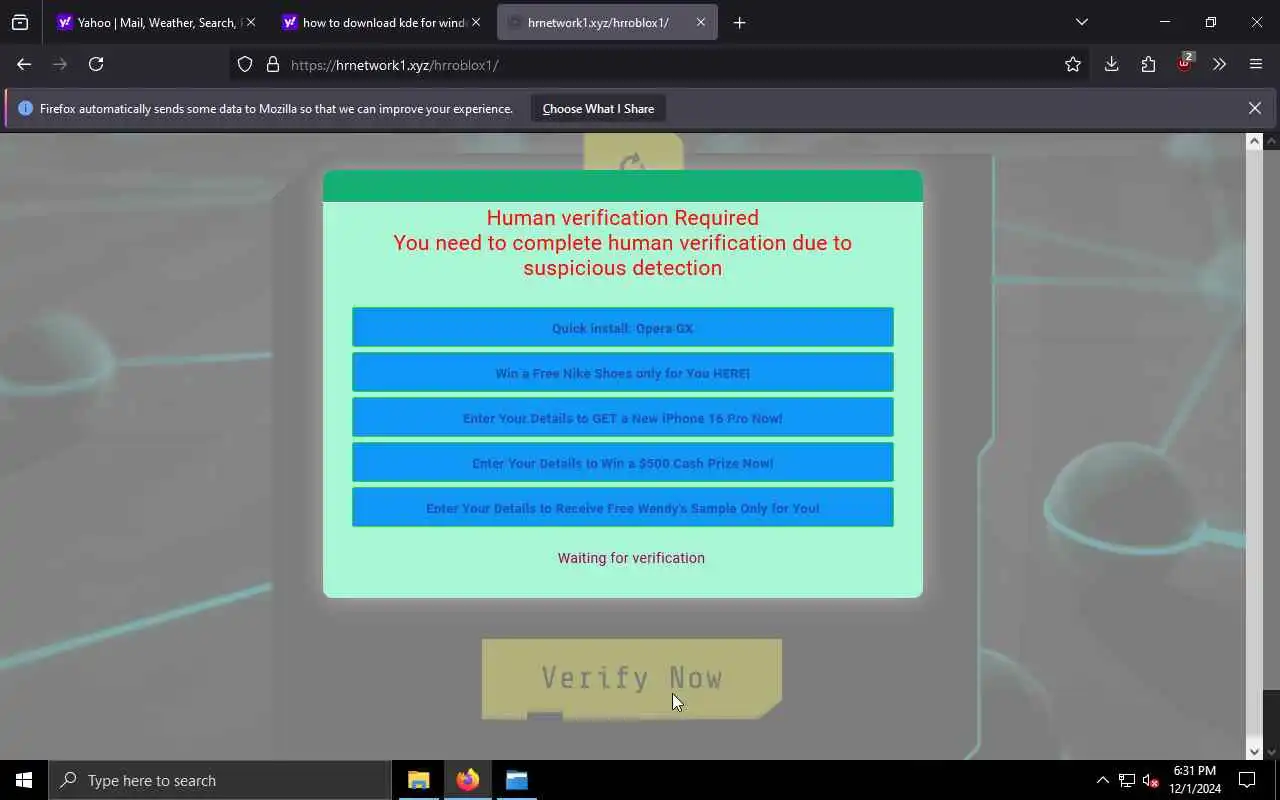Click 'Waiting for verification' text
Screen dimensions: 1280x800
point(631,558)
